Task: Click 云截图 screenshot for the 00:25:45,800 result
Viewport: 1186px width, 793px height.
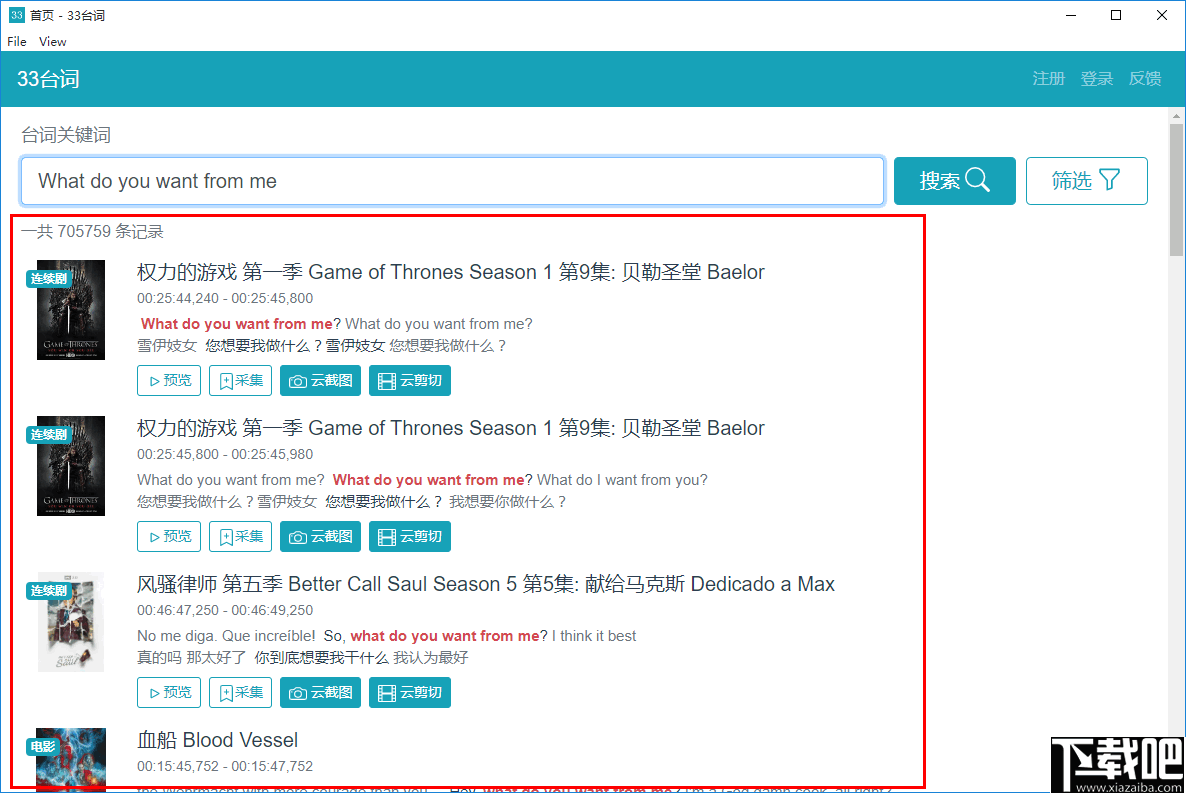Action: tap(320, 536)
